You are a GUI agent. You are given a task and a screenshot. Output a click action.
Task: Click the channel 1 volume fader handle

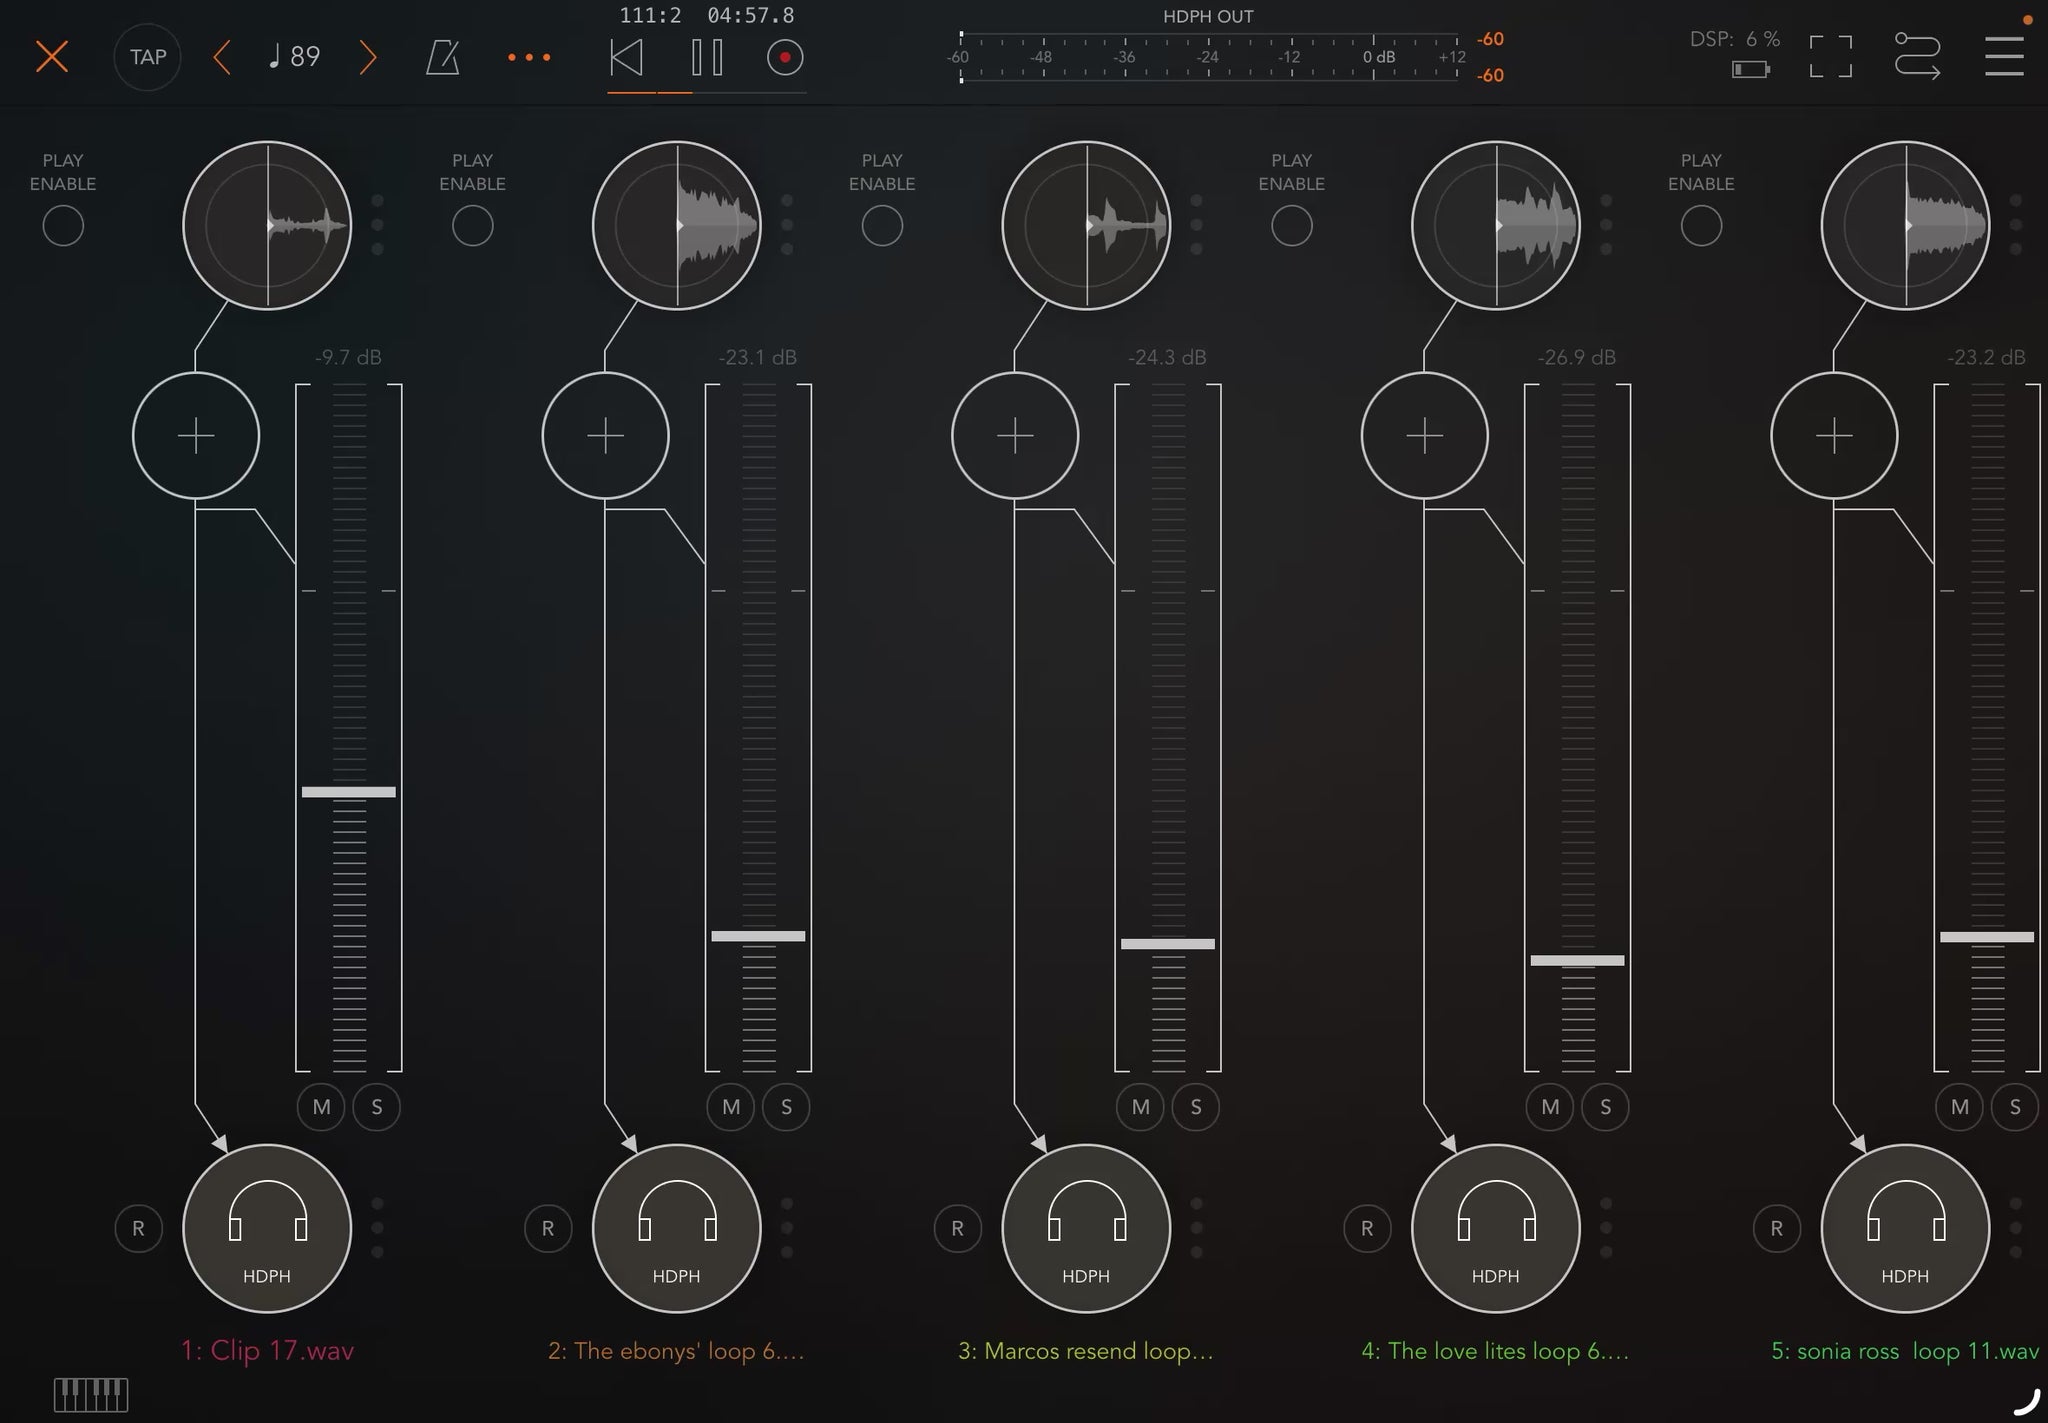(x=349, y=792)
